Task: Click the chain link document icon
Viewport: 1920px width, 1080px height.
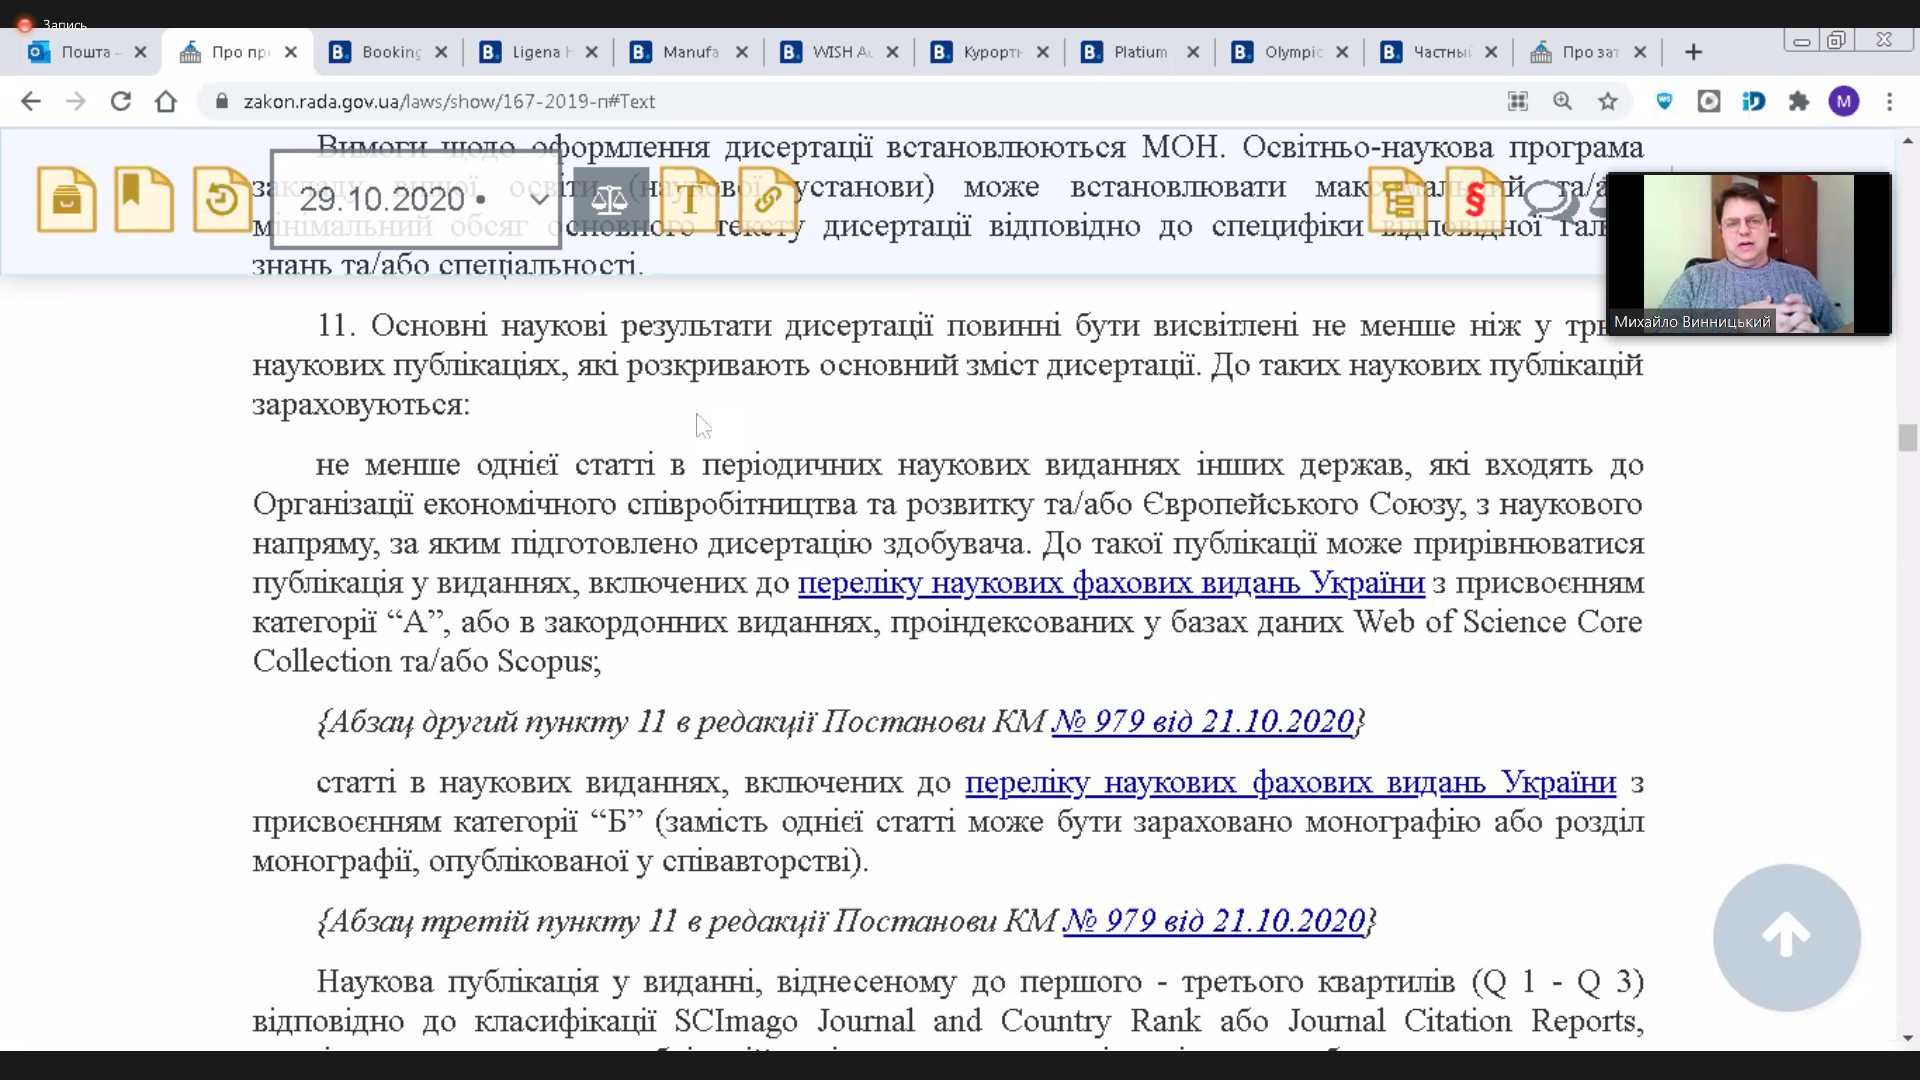Action: [767, 199]
